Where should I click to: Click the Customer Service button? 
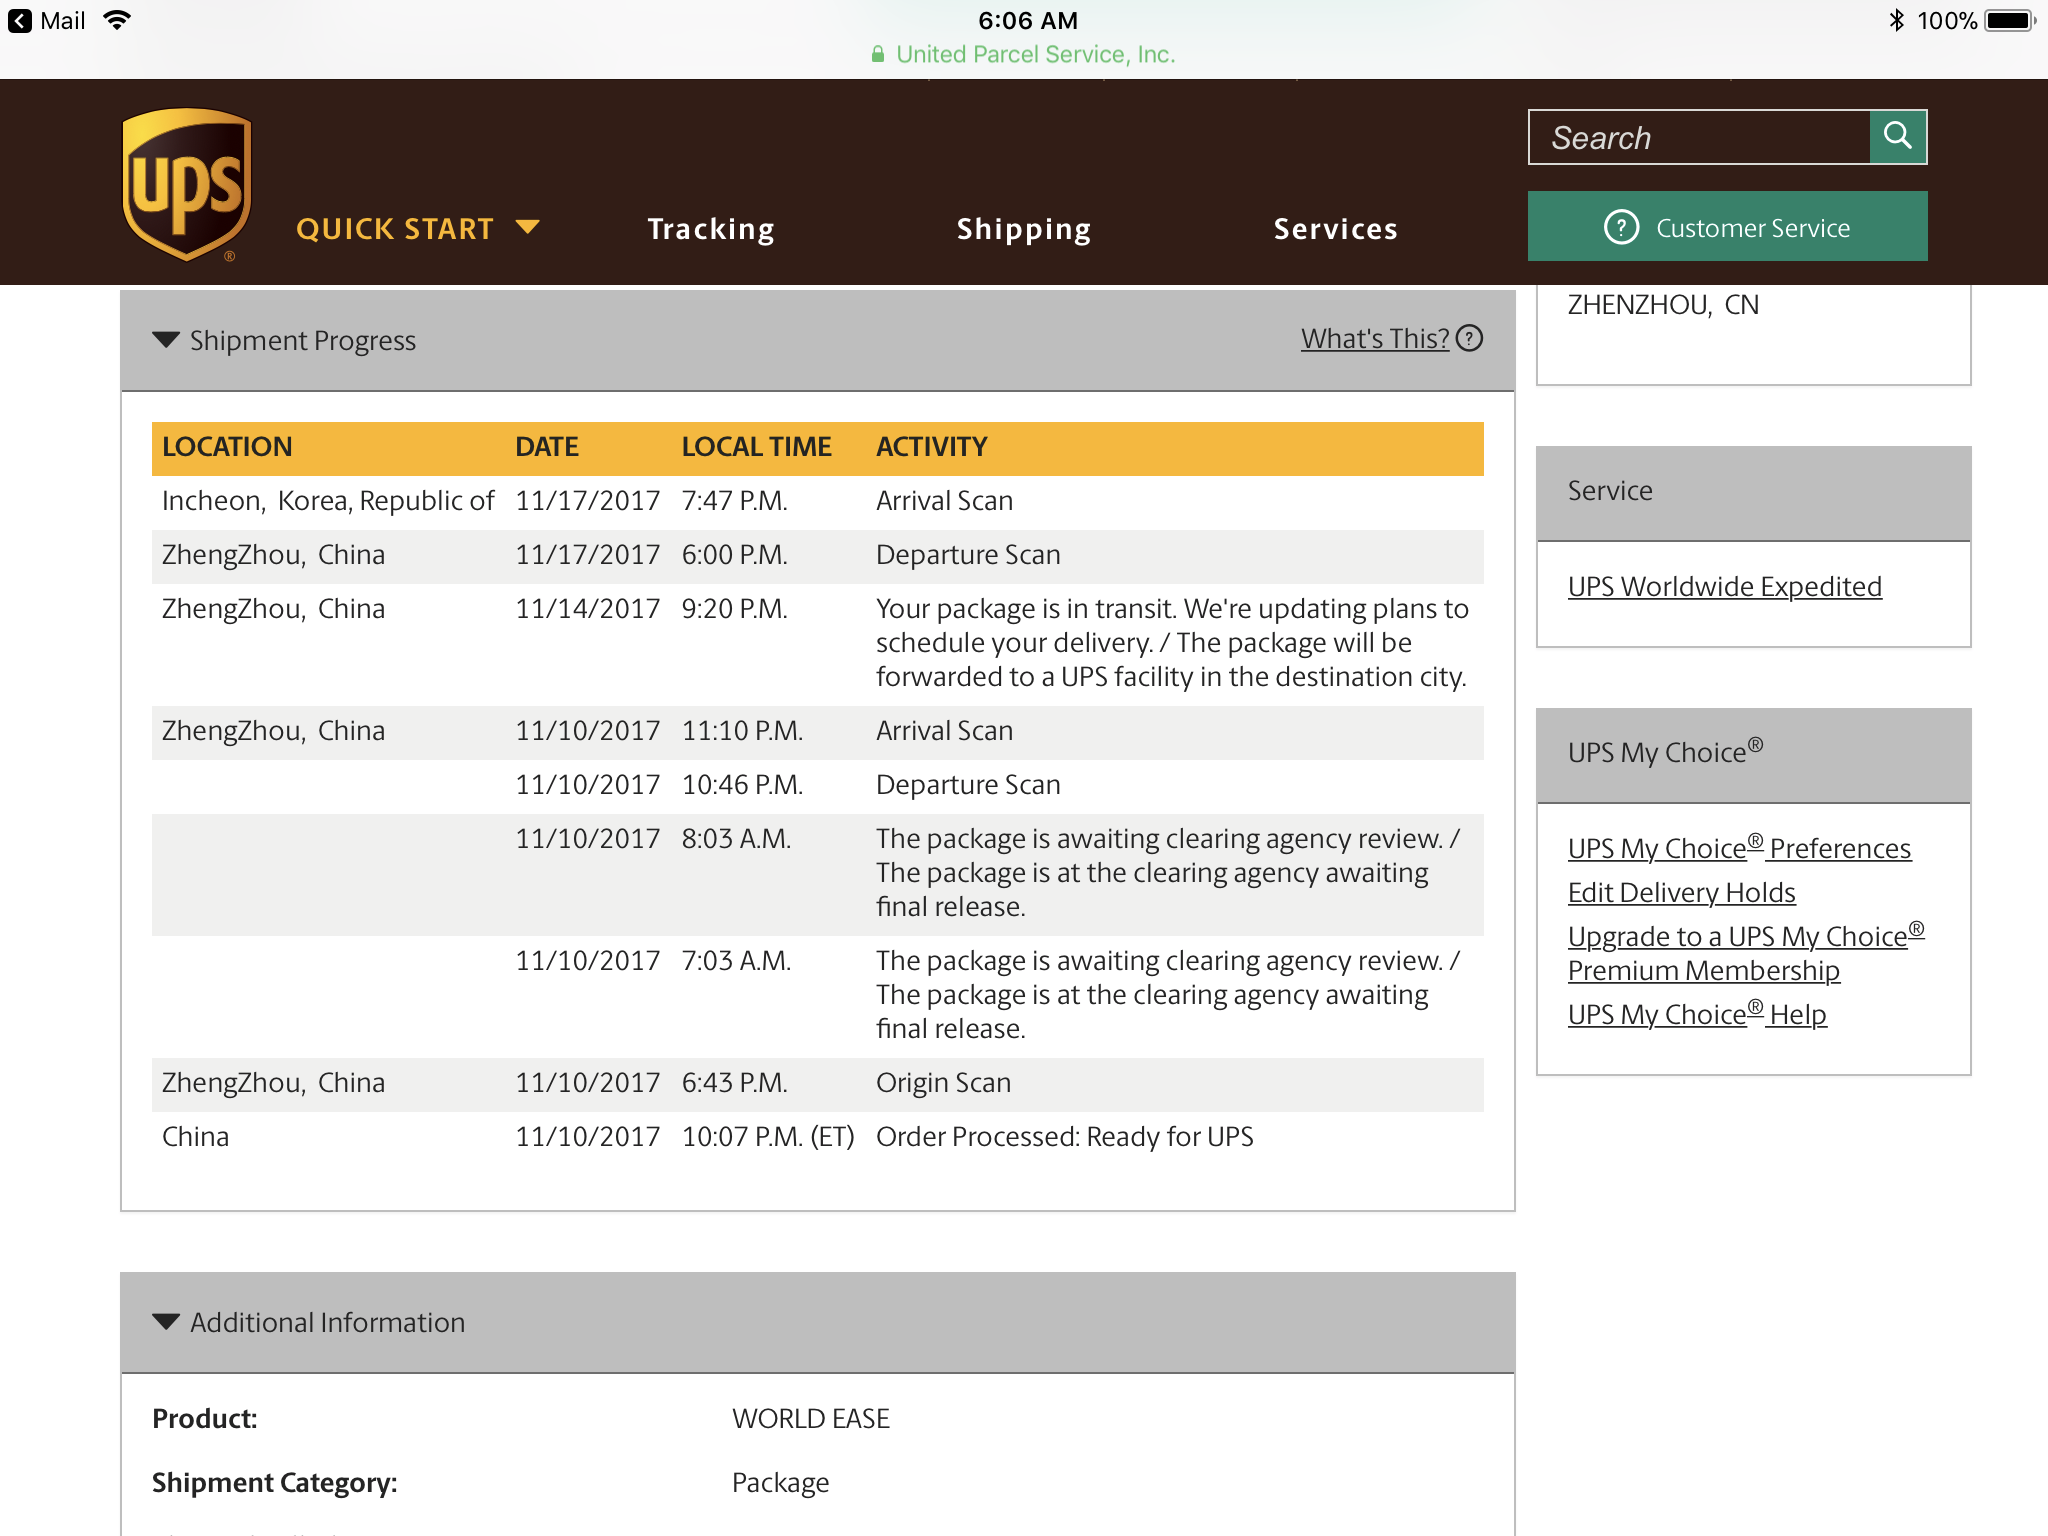click(x=1727, y=227)
